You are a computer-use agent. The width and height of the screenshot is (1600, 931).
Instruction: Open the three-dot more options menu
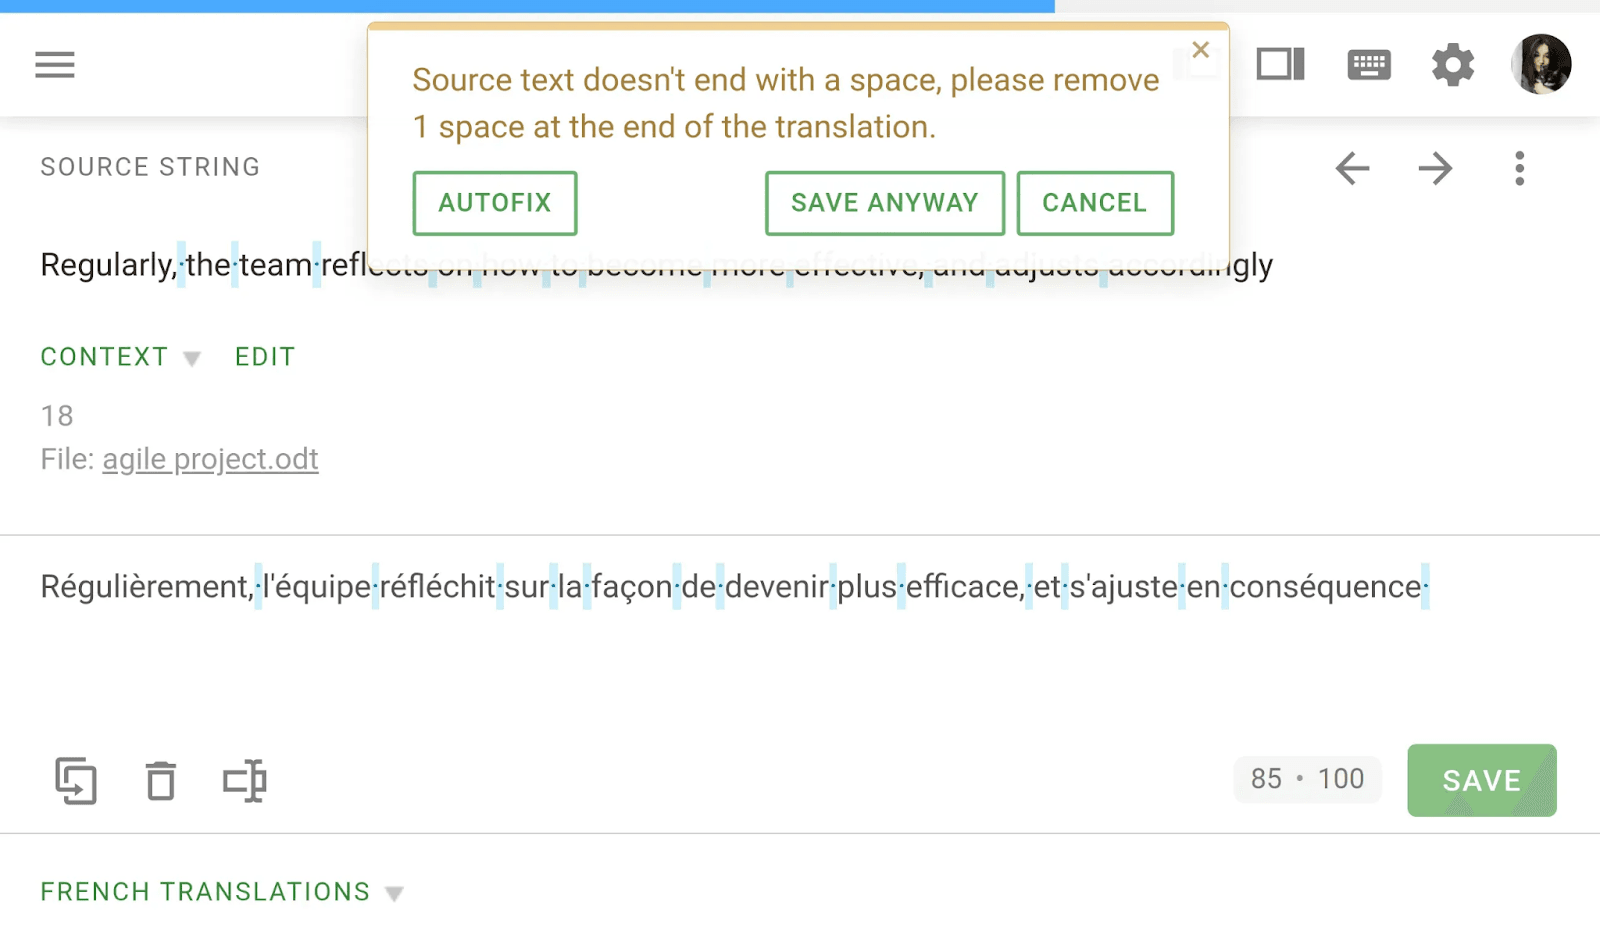tap(1519, 168)
